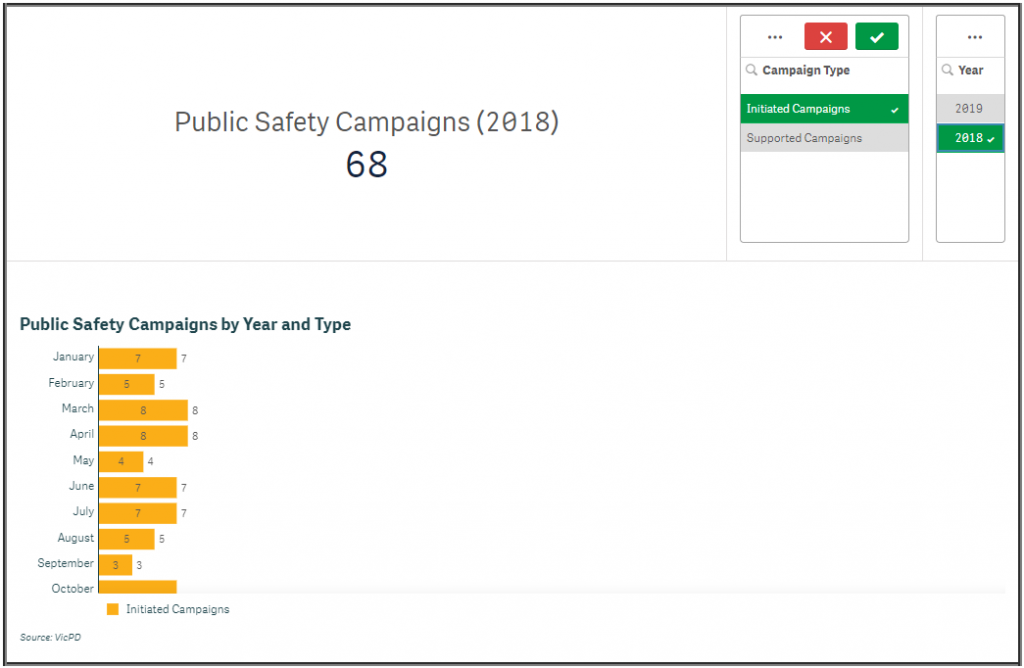Viewport: 1024px width, 668px height.
Task: Click the Campaign Type search magnifier icon
Action: (x=751, y=70)
